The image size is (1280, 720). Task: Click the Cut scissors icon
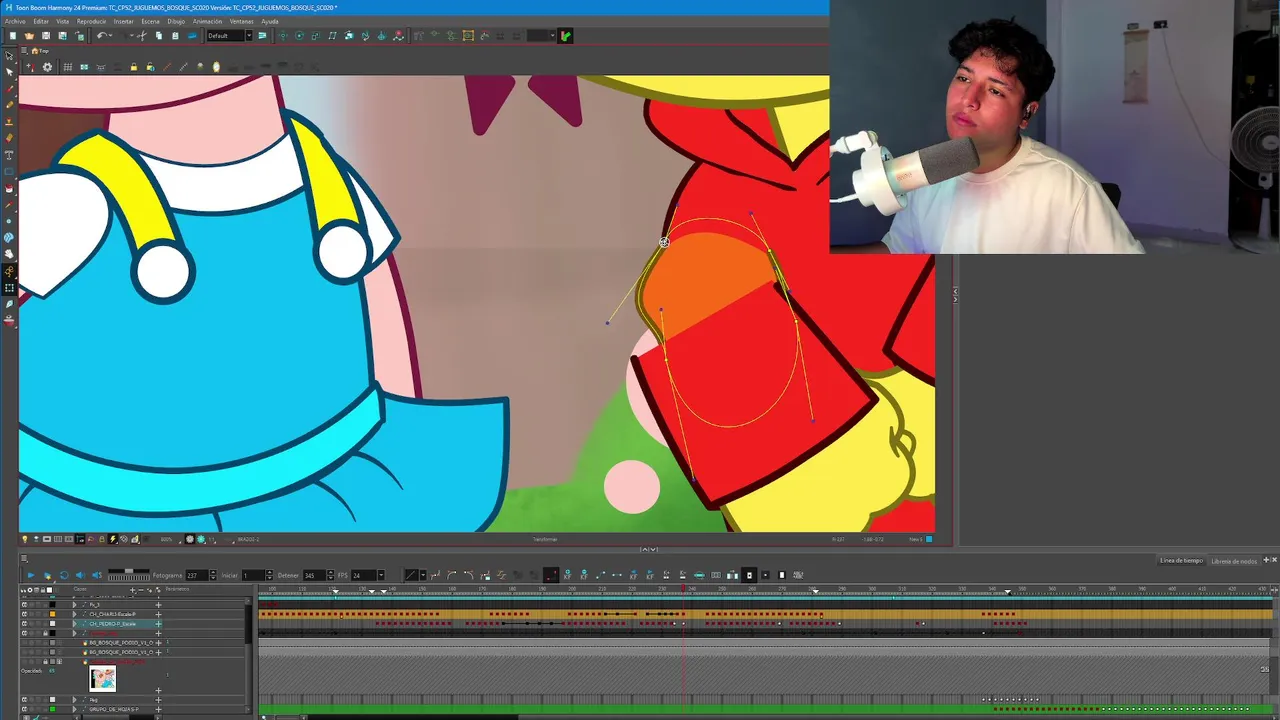click(142, 36)
